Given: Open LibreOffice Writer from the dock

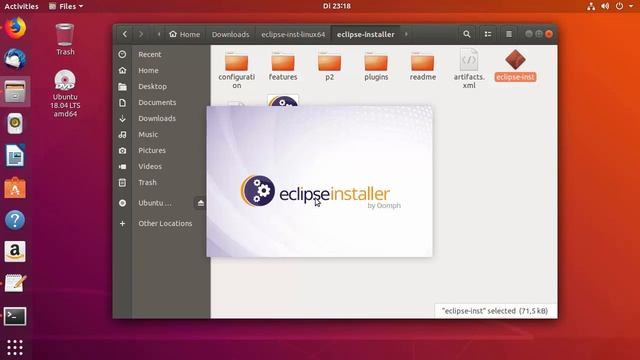Looking at the screenshot, I should point(15,156).
